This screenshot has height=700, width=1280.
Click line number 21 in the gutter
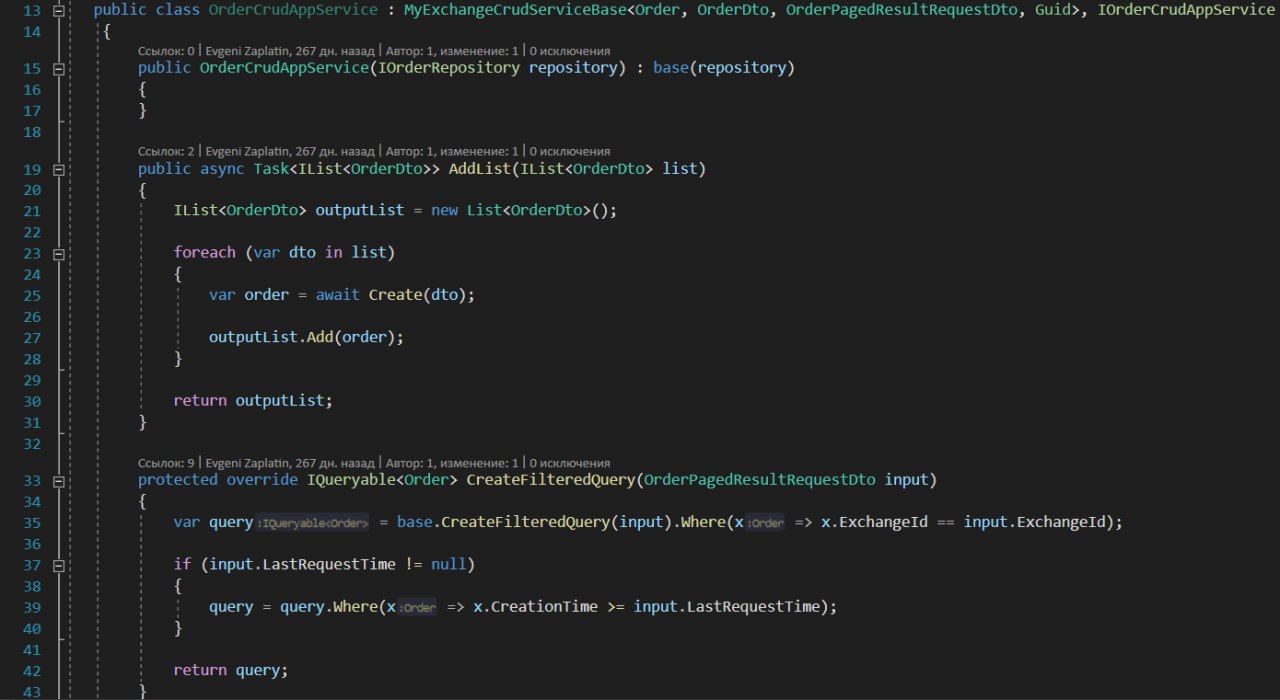point(31,211)
